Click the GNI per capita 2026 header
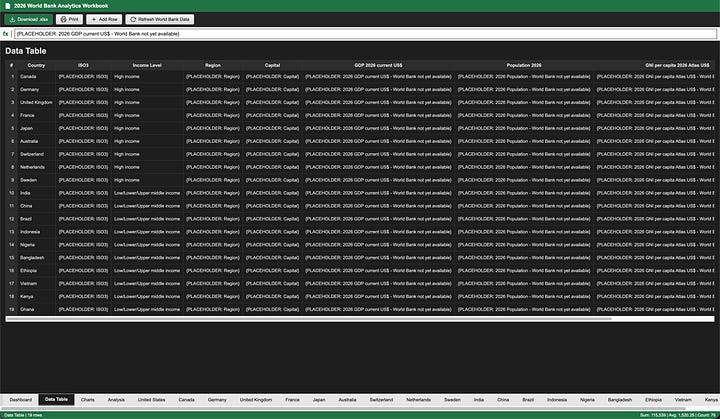The width and height of the screenshot is (720, 419). coord(677,65)
